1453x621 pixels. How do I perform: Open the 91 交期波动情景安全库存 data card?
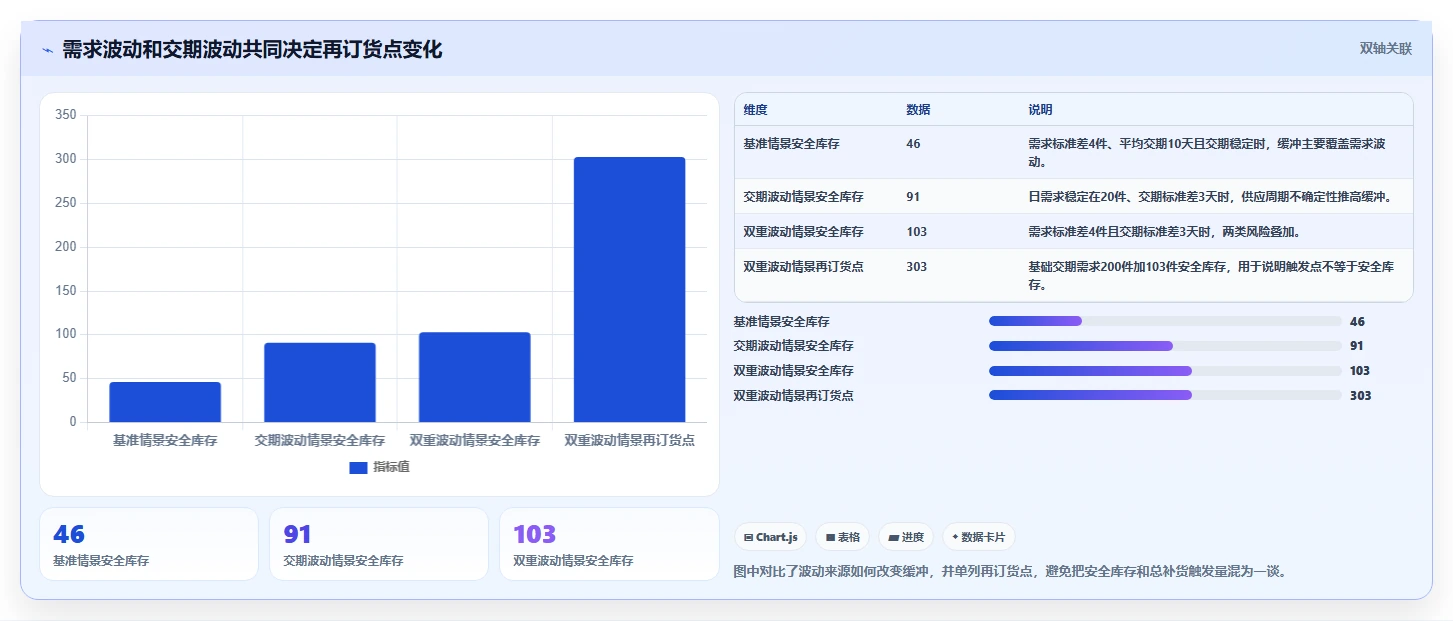tap(379, 544)
